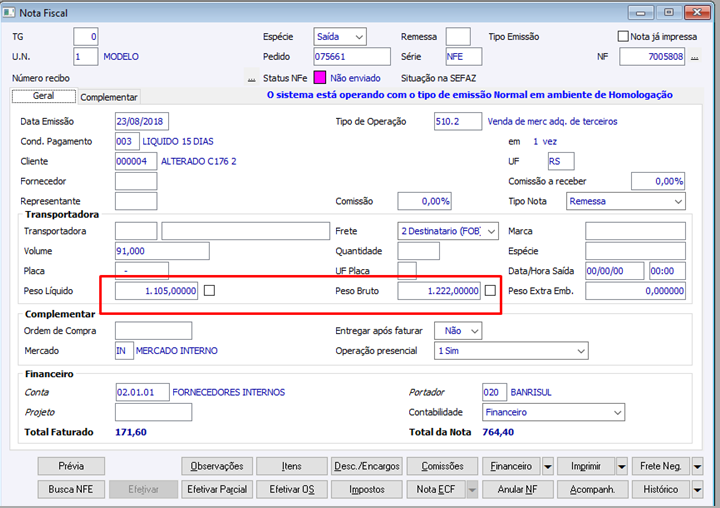Click the Volume field showing 91,000
The width and height of the screenshot is (720, 508).
(x=162, y=251)
